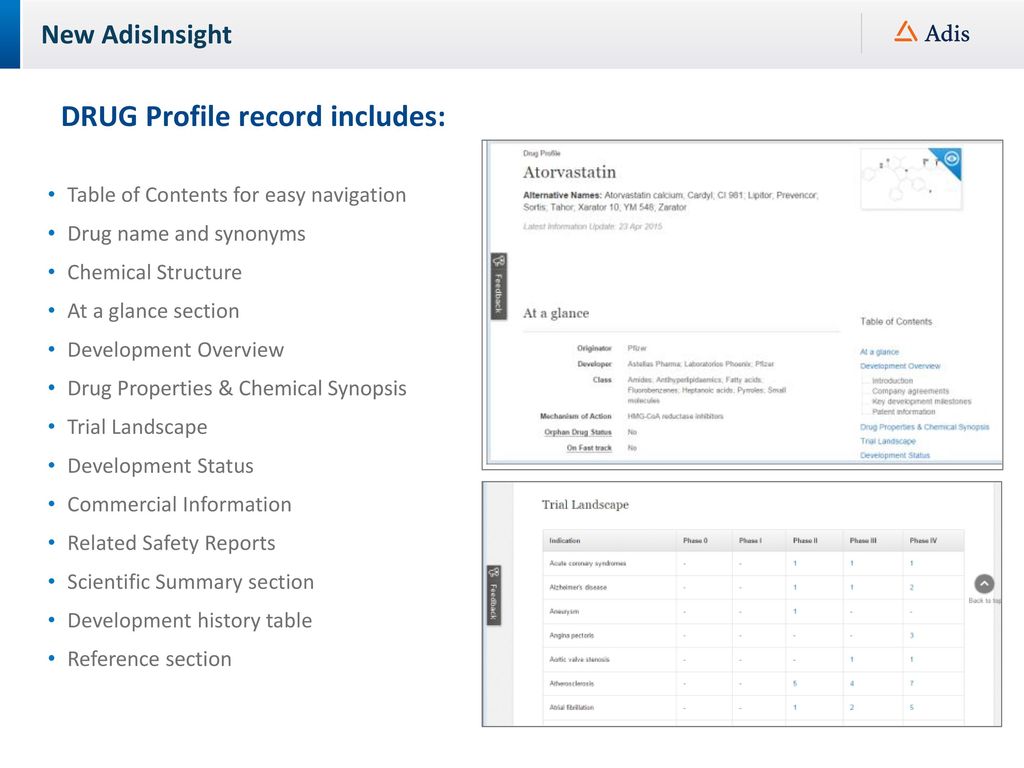Click the bullet 'Table of Contents for easy navigation'

236,195
